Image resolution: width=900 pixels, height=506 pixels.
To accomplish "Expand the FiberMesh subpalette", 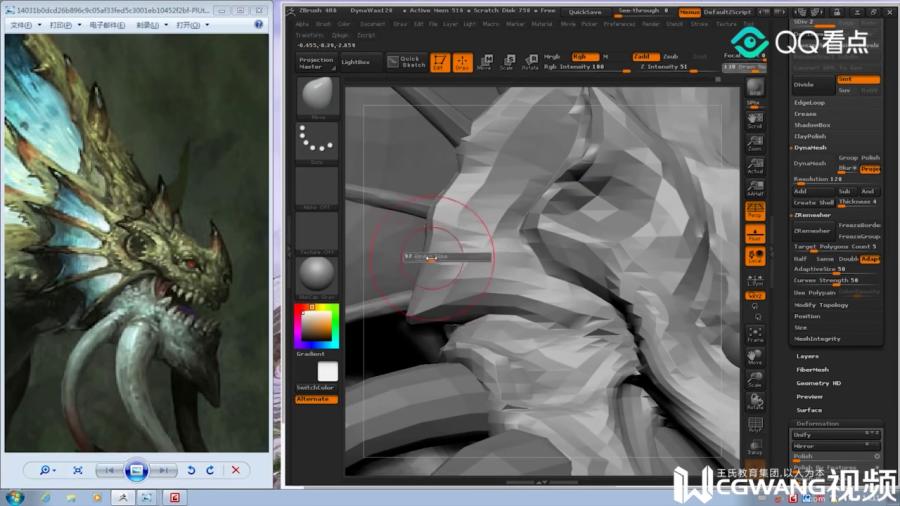I will click(812, 369).
